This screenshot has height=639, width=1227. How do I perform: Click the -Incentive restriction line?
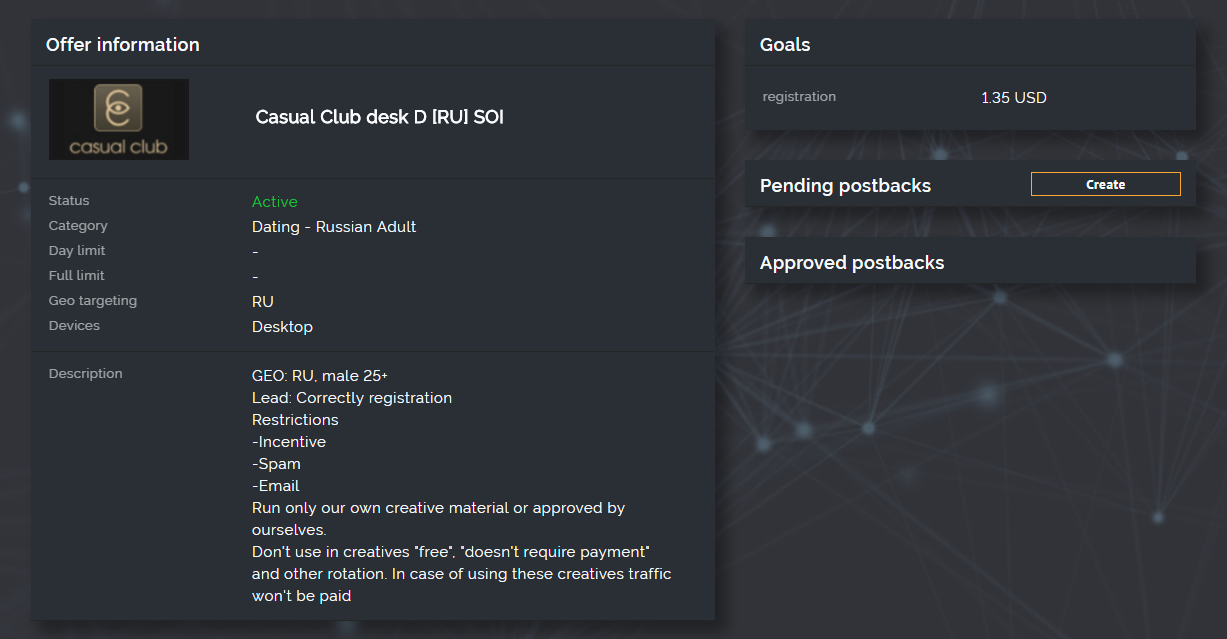click(x=289, y=442)
